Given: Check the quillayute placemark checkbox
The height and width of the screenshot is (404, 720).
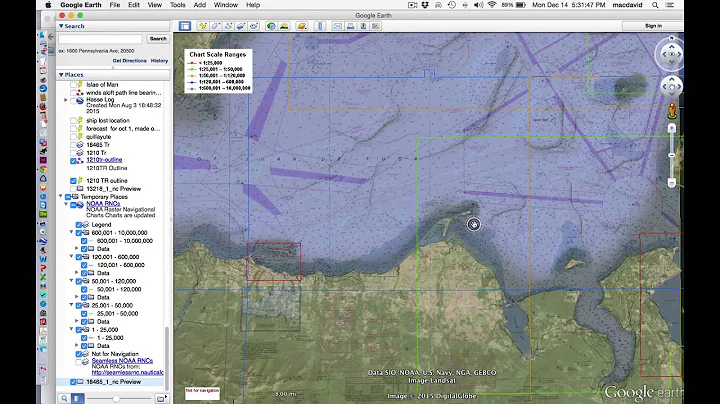Looking at the screenshot, I should coord(73,137).
